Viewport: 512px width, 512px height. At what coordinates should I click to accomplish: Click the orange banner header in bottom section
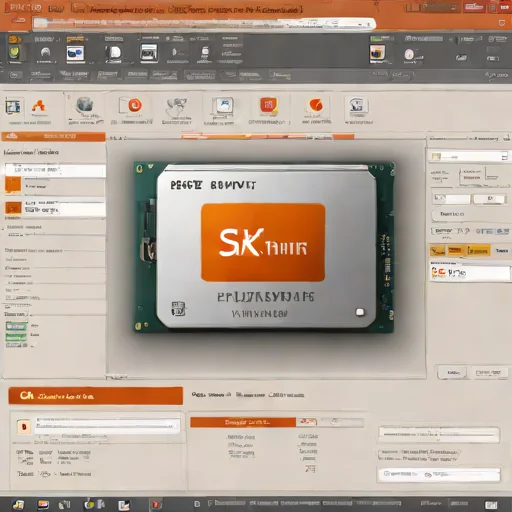(95, 396)
